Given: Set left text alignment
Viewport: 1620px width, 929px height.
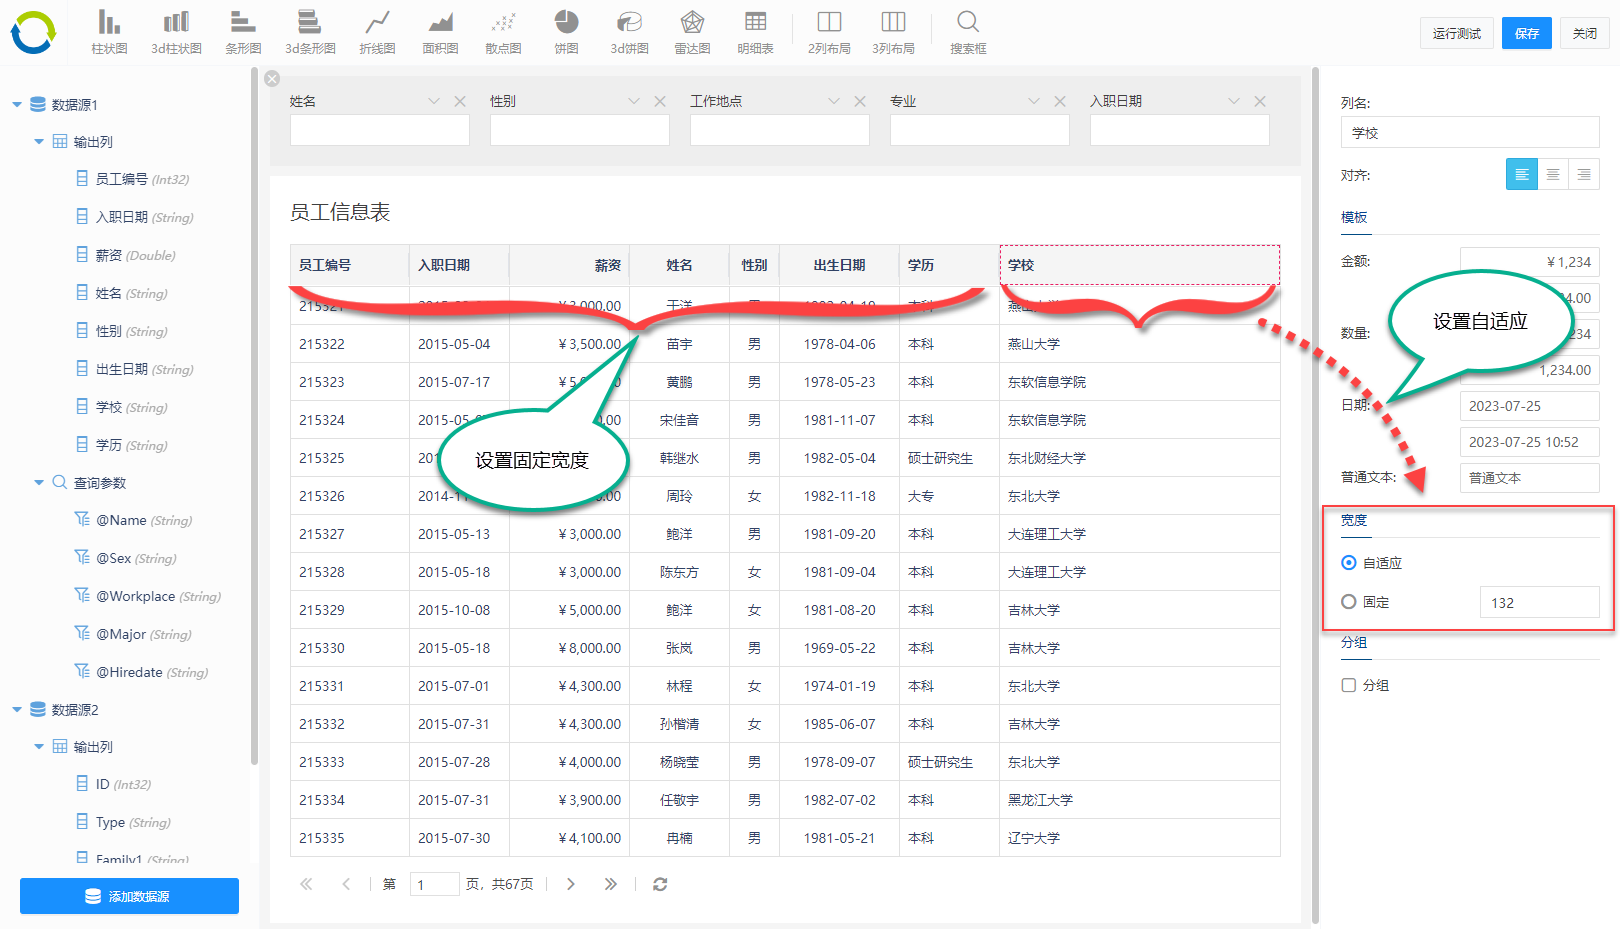Looking at the screenshot, I should point(1522,175).
